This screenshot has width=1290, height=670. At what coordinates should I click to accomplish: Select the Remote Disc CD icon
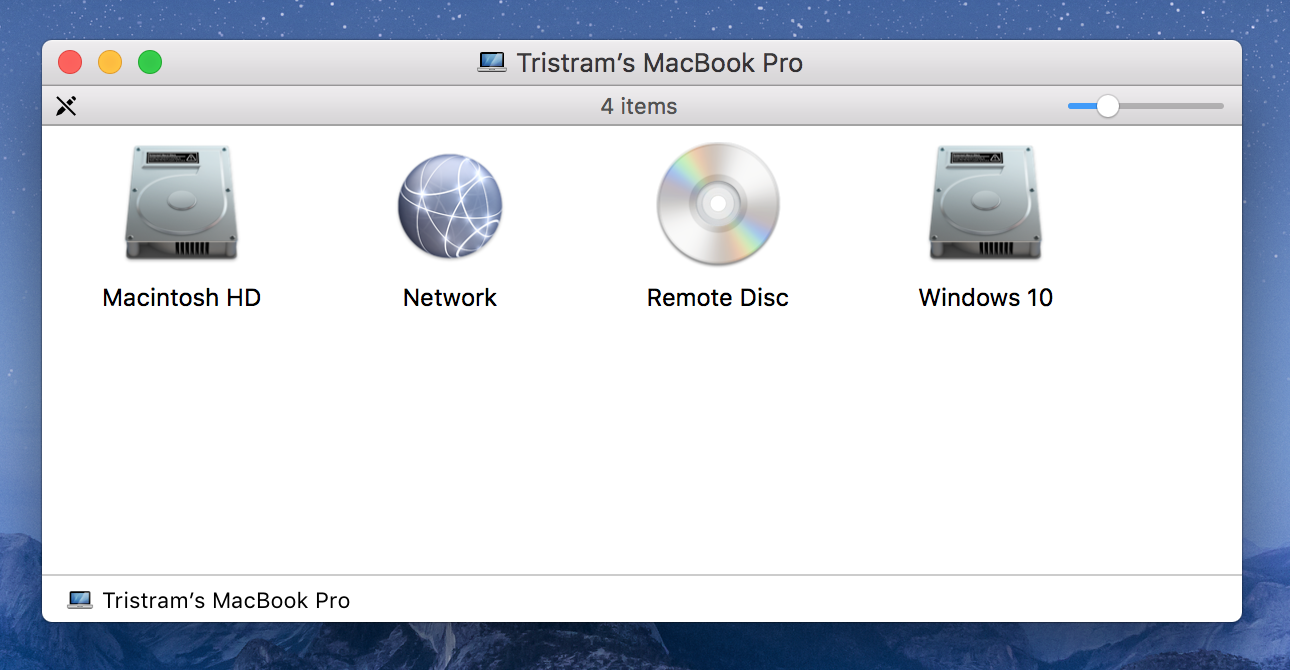pos(718,205)
